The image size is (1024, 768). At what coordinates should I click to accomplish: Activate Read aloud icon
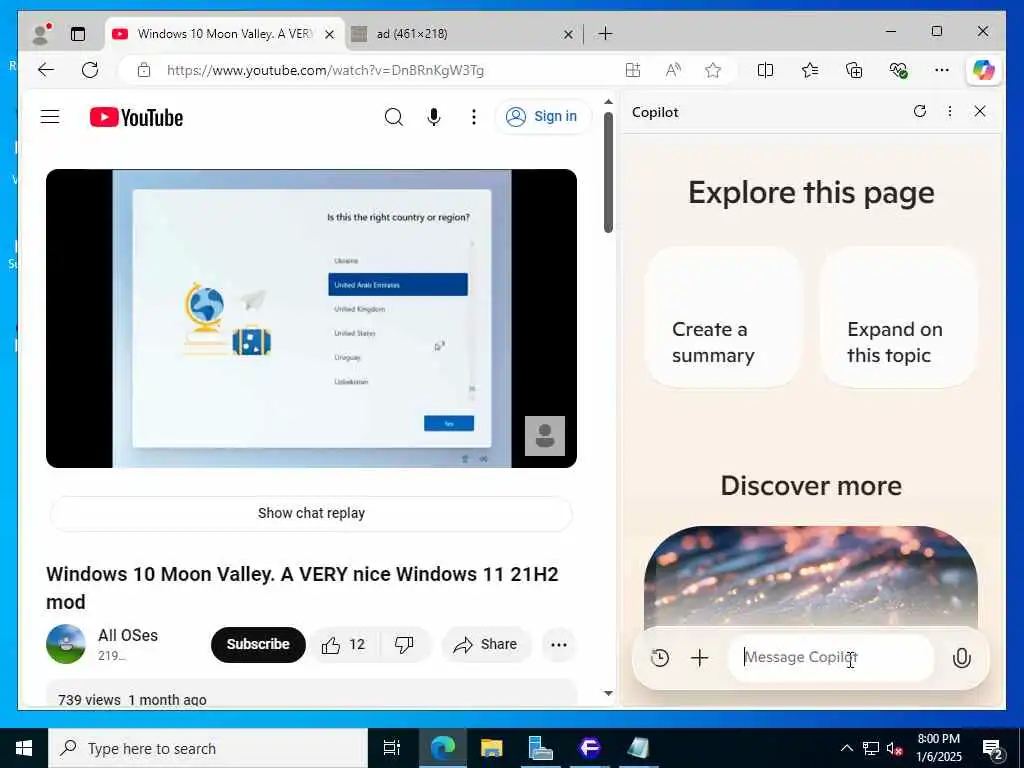[x=673, y=70]
